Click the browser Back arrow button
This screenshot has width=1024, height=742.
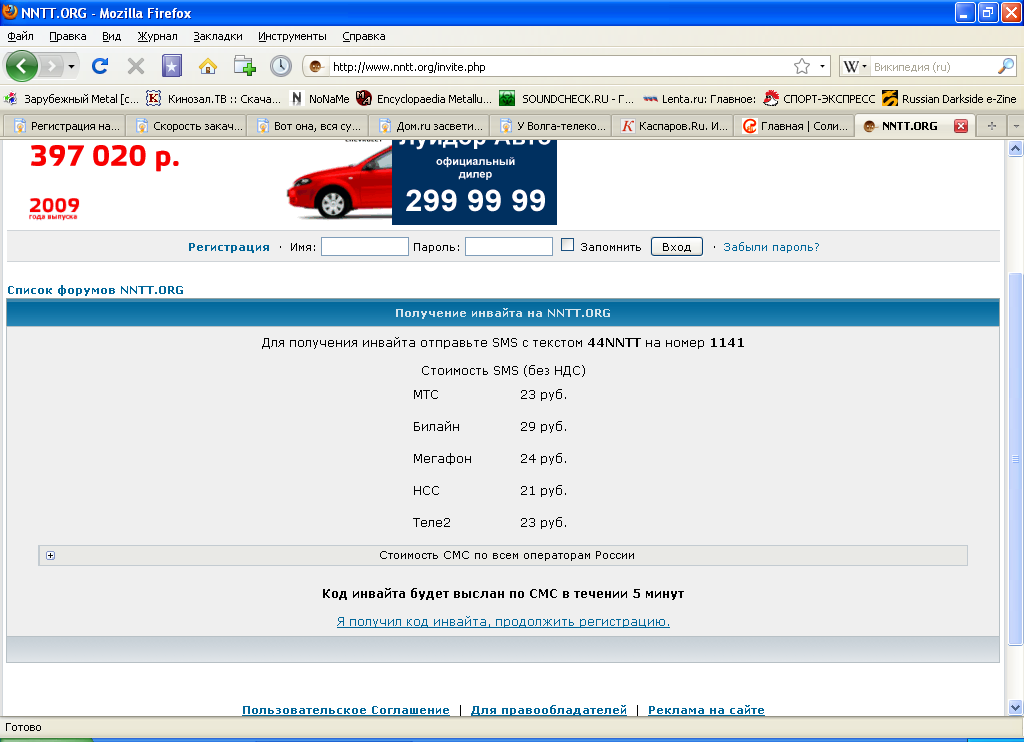21,66
